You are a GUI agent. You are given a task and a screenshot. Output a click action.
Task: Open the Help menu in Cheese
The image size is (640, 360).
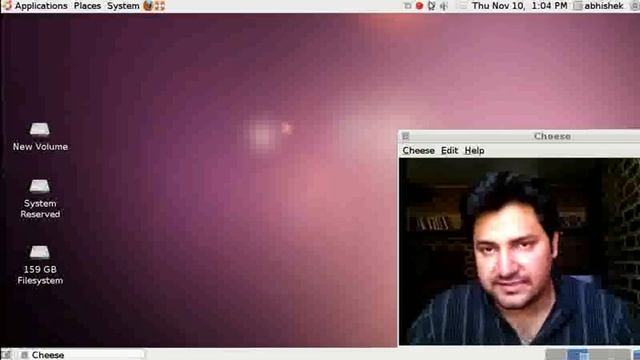coord(474,151)
